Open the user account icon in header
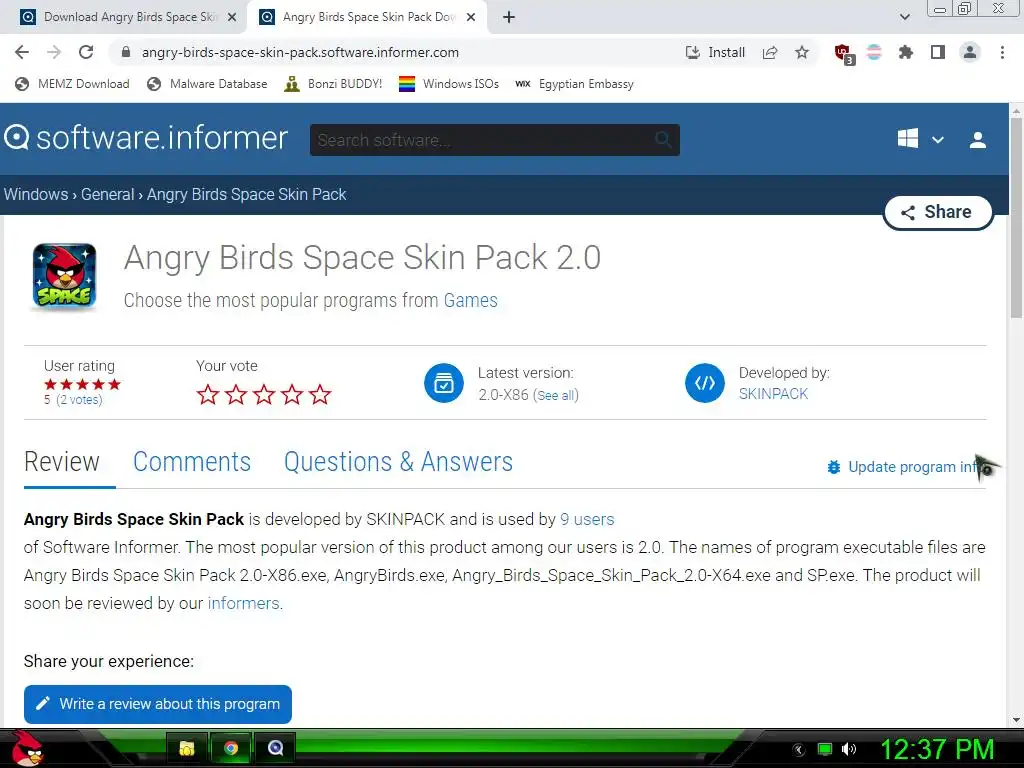Screen dimensions: 1024x768 [978, 140]
